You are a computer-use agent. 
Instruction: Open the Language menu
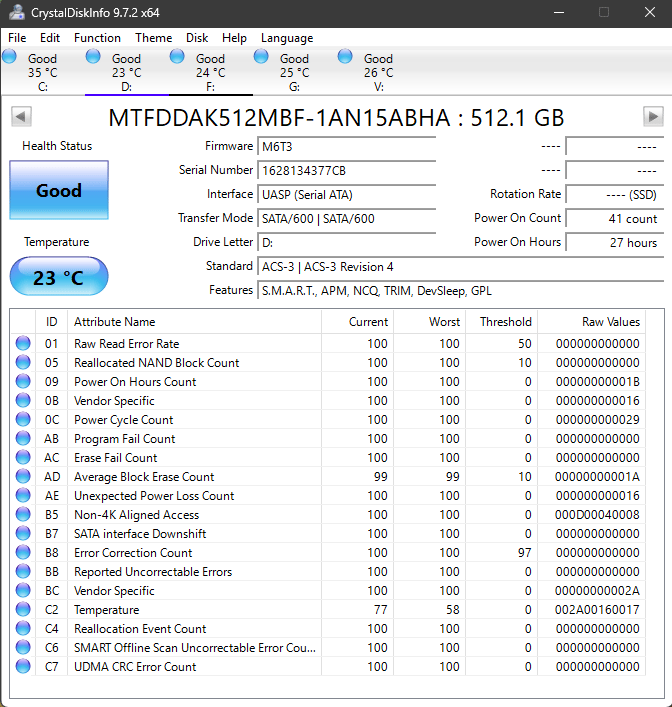(x=287, y=38)
